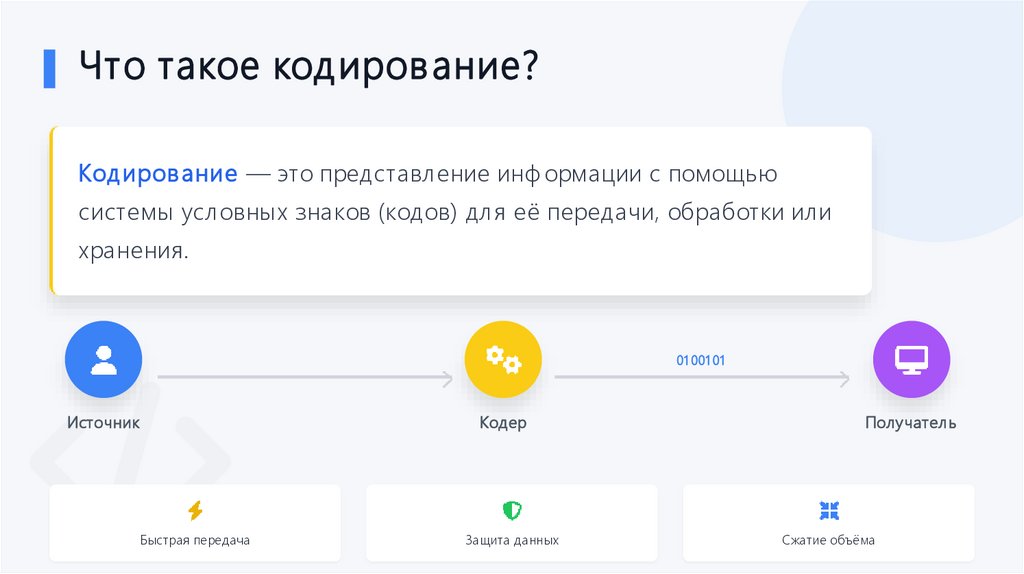Click the purple Получатель monitor icon
1024x574 pixels.
tap(911, 359)
